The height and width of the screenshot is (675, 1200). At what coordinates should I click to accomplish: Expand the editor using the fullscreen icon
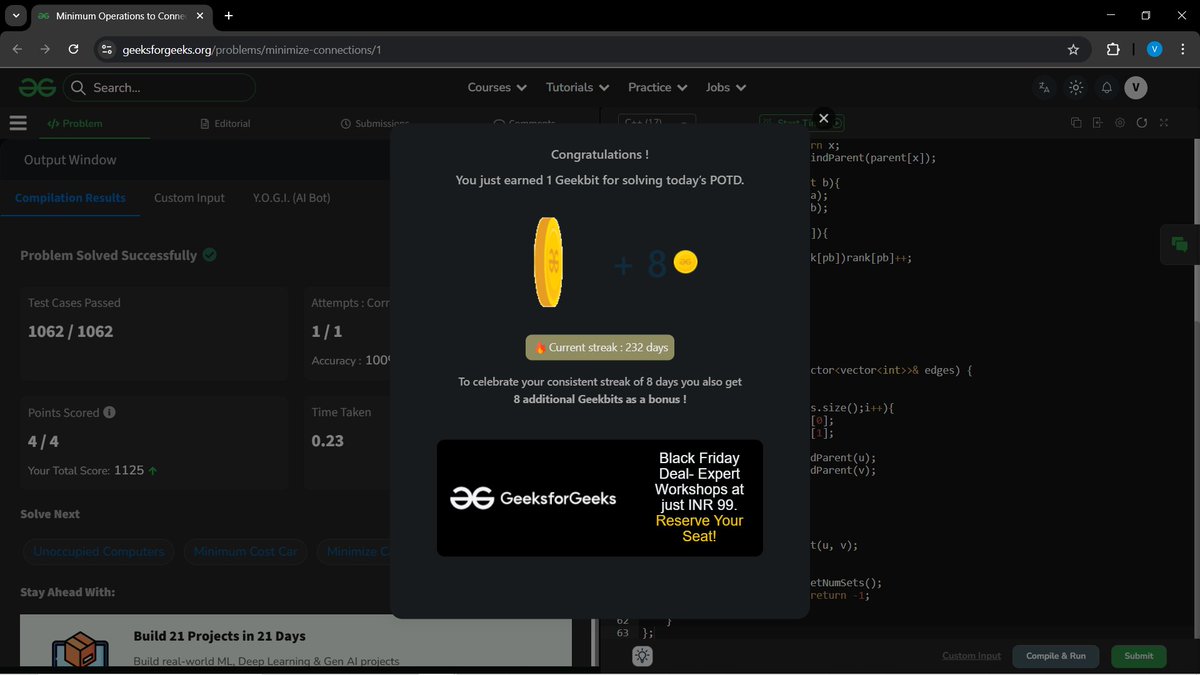[x=1163, y=121]
